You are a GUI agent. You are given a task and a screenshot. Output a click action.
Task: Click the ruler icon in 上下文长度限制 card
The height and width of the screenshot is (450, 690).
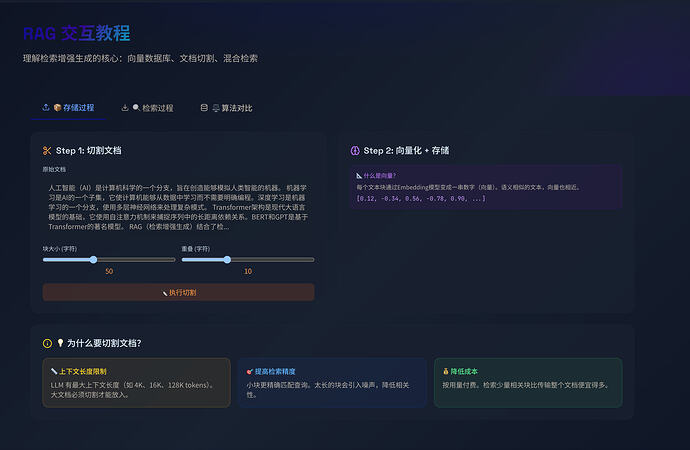click(x=54, y=371)
